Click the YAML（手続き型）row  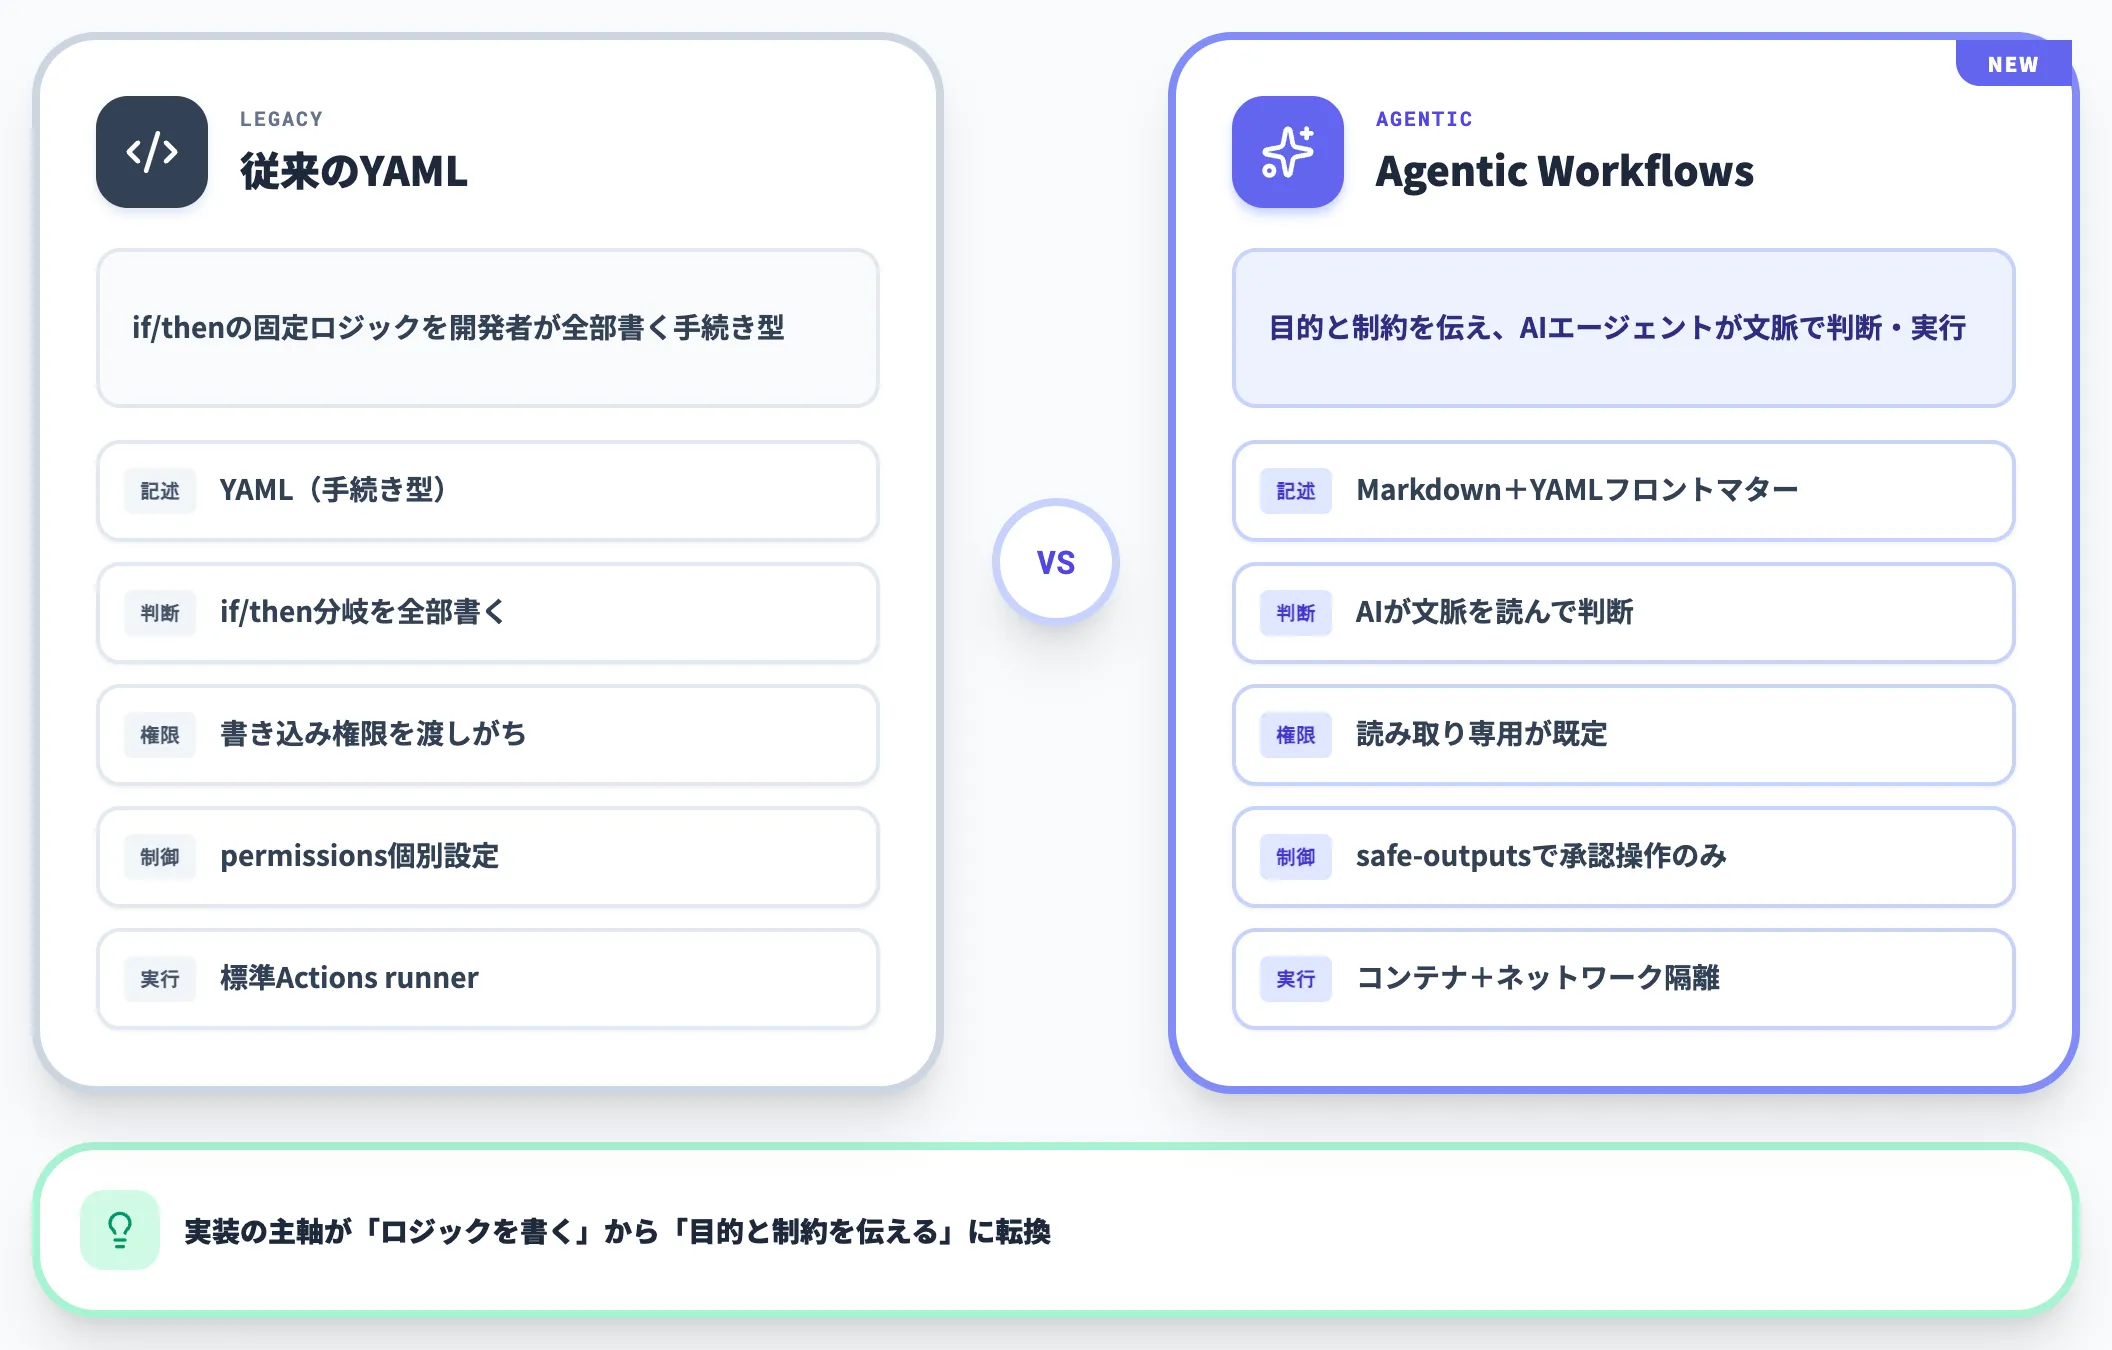pyautogui.click(x=488, y=491)
